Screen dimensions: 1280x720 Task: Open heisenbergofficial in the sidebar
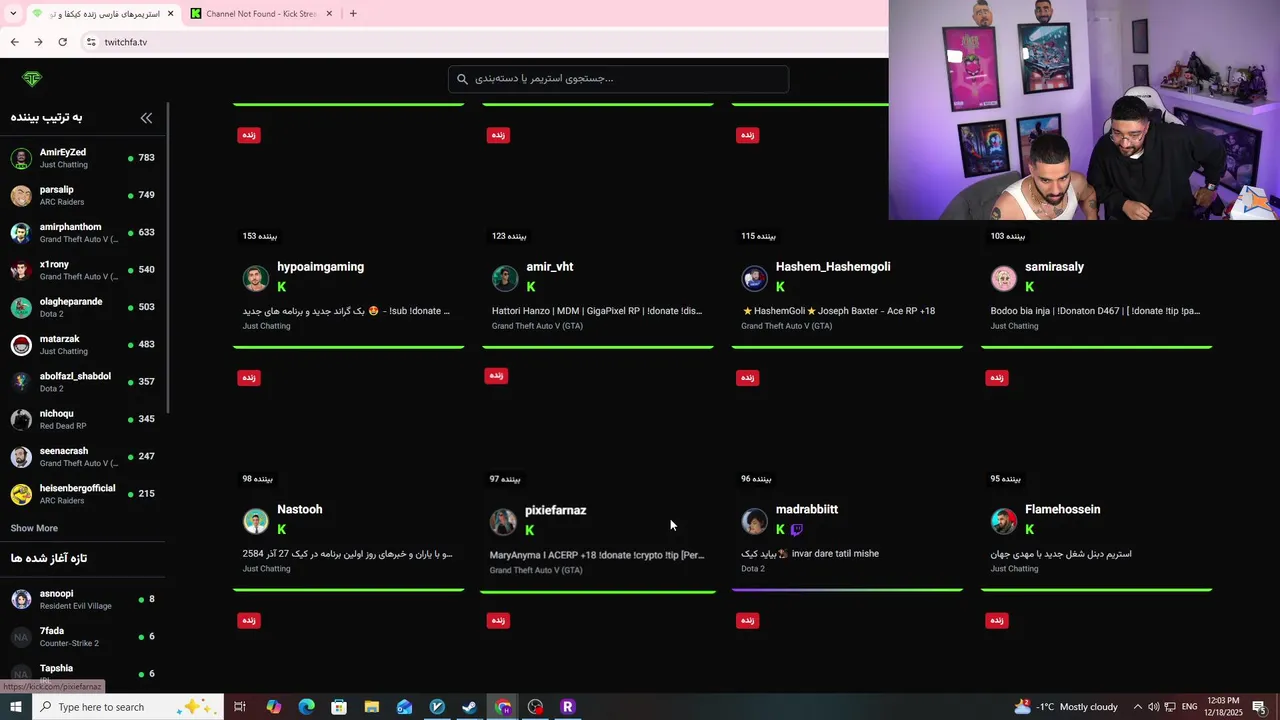pyautogui.click(x=83, y=494)
